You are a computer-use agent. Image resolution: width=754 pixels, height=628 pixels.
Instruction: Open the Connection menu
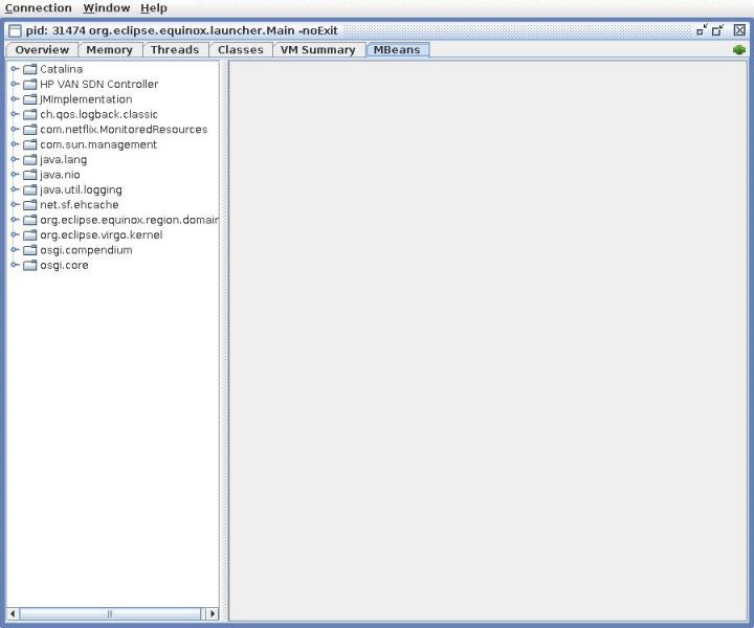(38, 8)
